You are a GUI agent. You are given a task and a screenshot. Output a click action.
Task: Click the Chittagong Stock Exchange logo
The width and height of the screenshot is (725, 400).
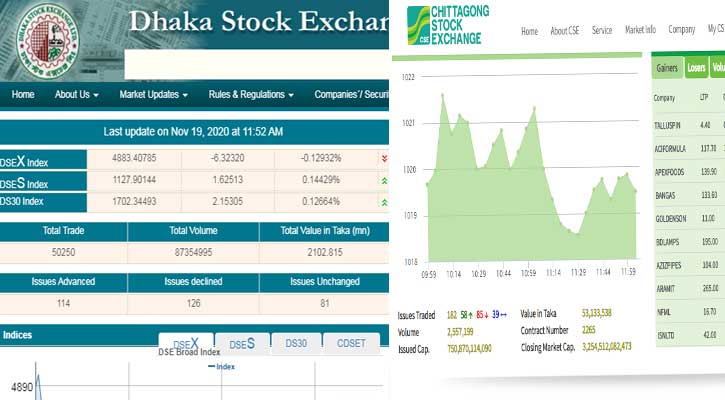(x=443, y=26)
